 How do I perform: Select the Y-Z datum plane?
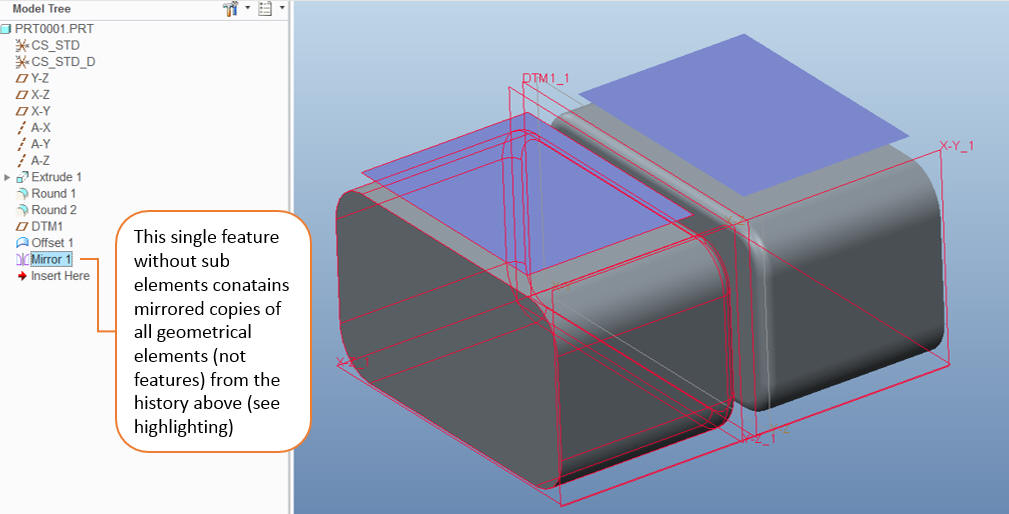40,78
